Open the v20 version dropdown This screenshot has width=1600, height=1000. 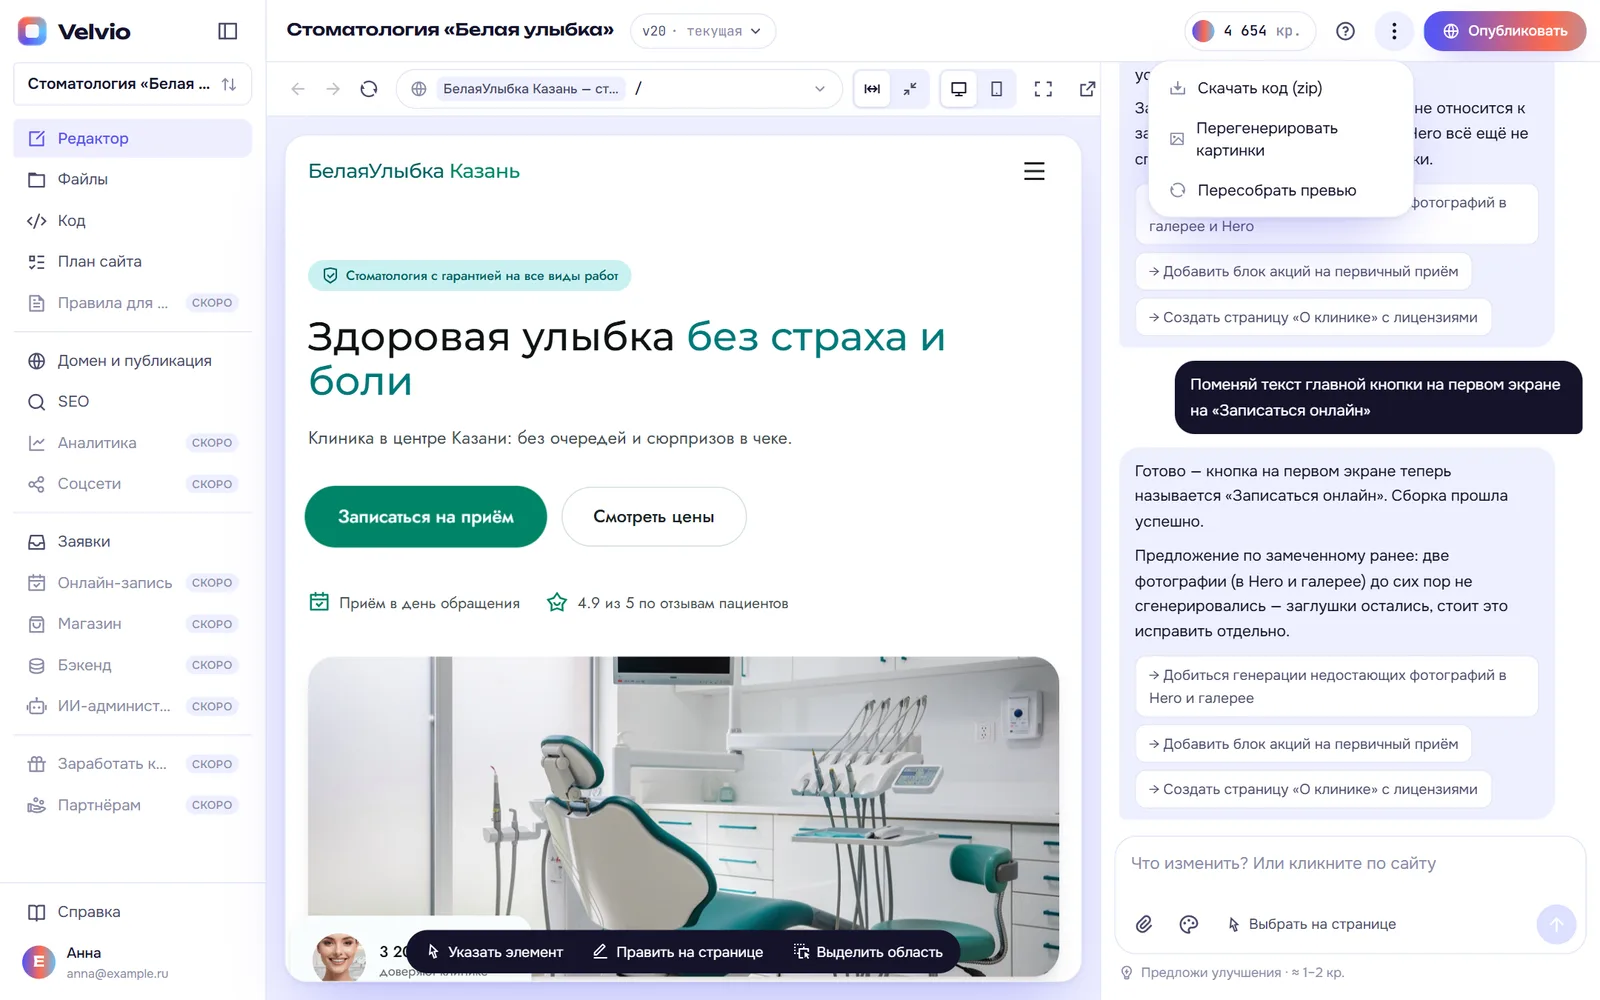pos(702,31)
